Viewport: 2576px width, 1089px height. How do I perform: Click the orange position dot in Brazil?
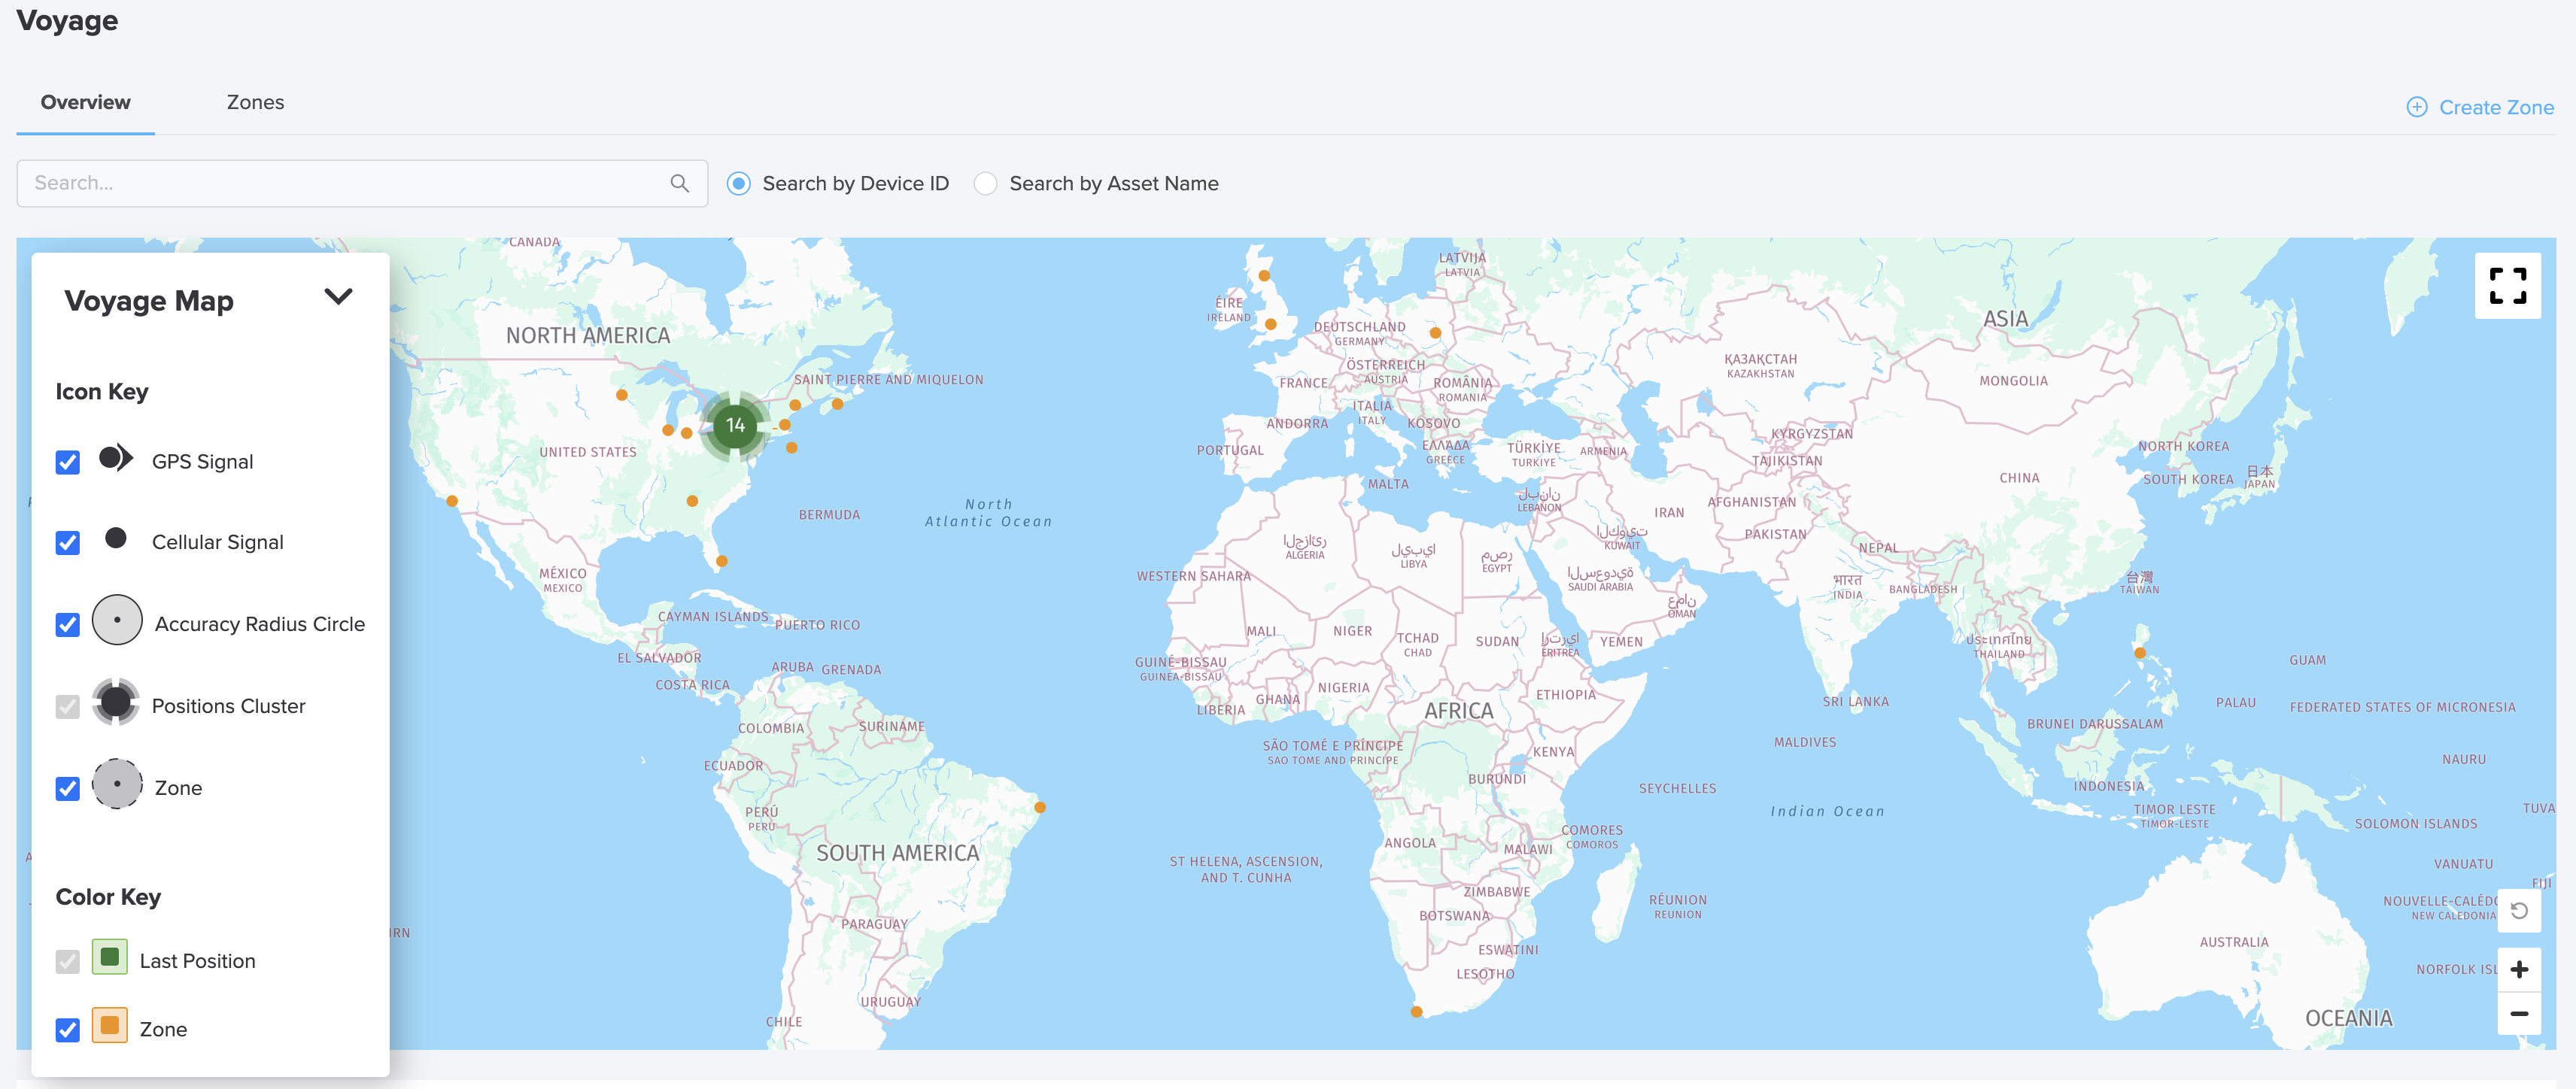point(1040,807)
